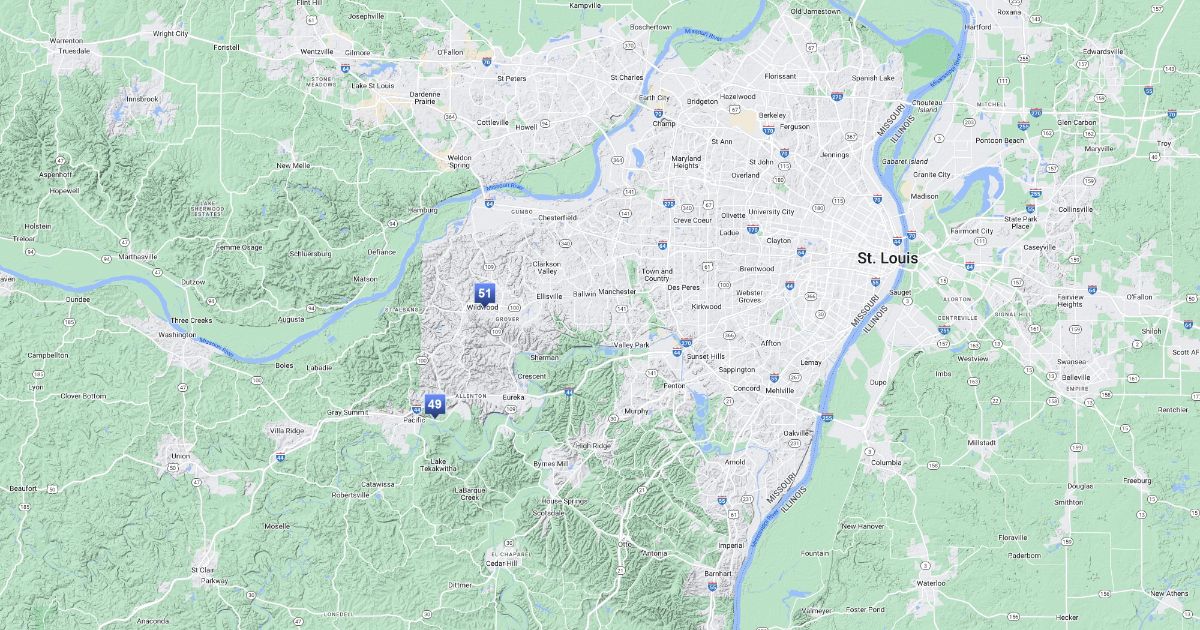
Task: Select the New Melle label
Action: [294, 166]
